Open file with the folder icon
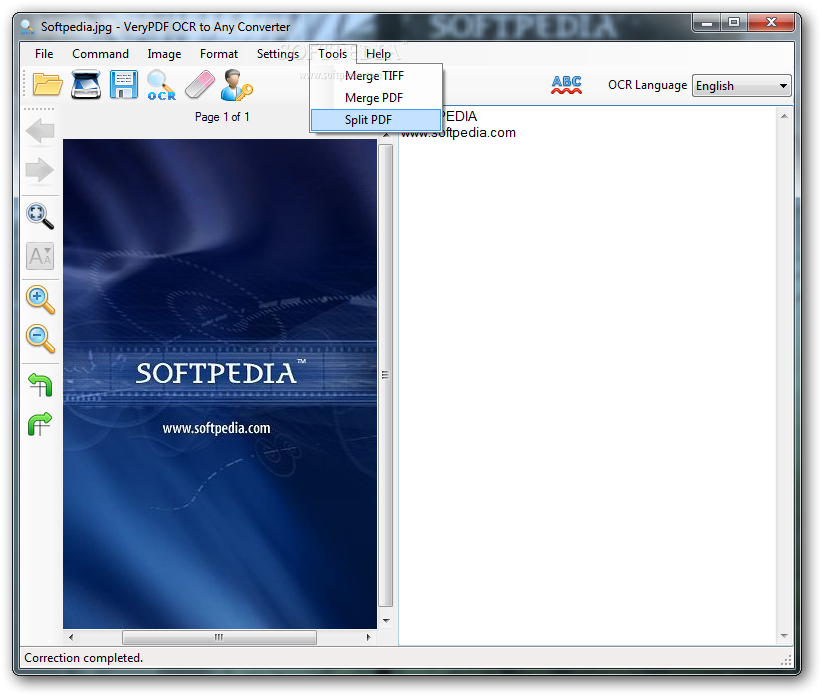Image resolution: width=822 pixels, height=696 pixels. click(47, 85)
